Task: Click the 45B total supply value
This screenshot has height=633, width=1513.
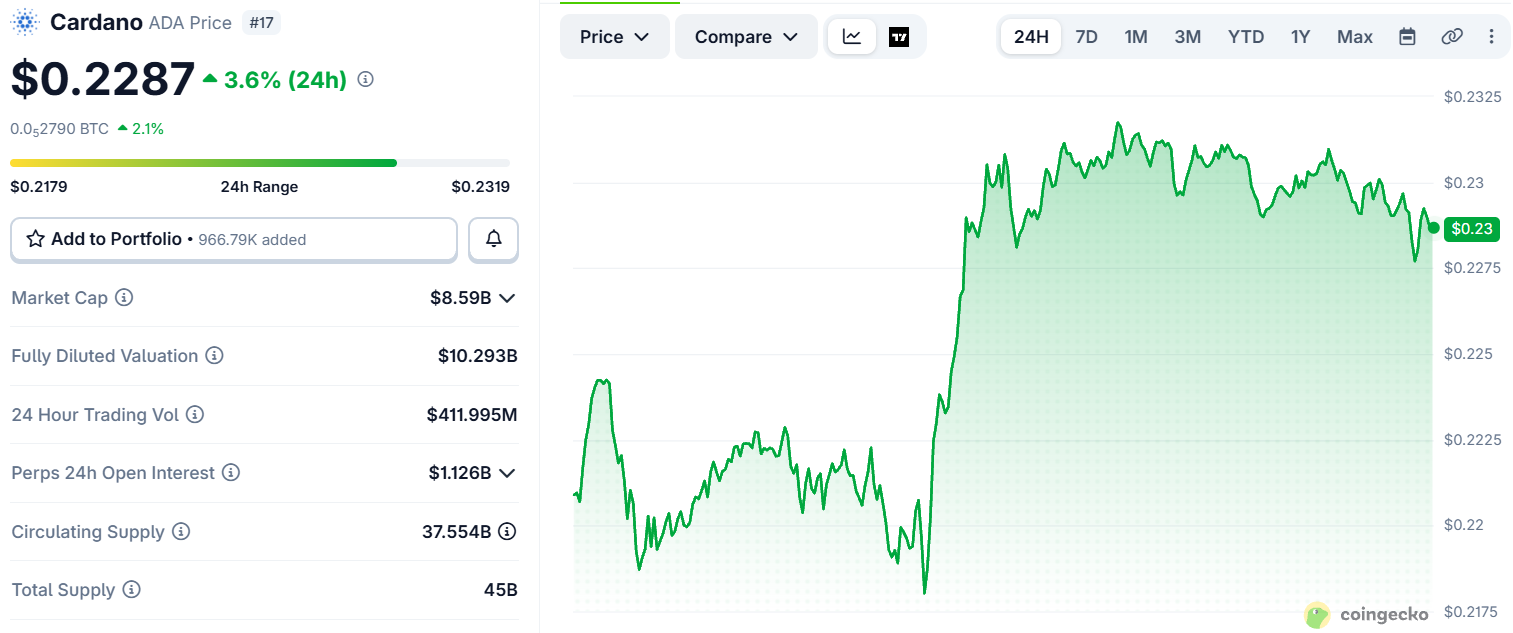Action: point(500,589)
